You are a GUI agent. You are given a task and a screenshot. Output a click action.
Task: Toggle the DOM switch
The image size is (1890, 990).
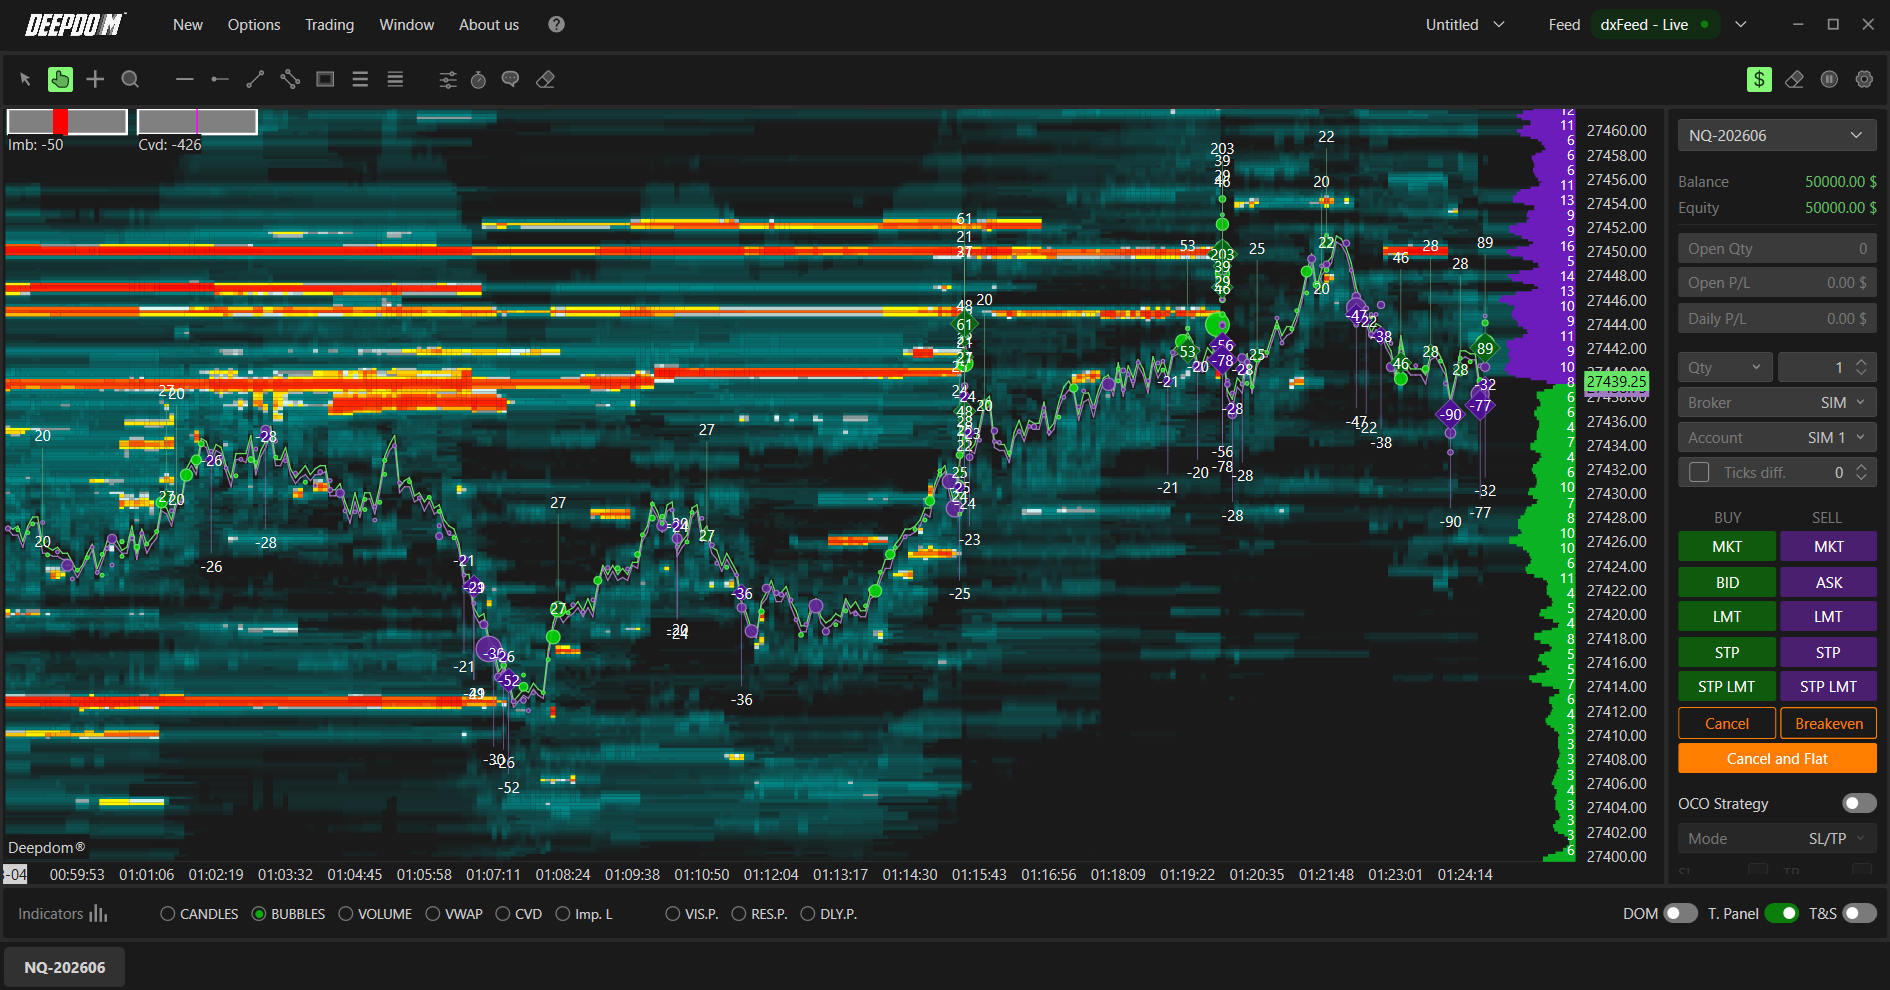click(x=1680, y=913)
